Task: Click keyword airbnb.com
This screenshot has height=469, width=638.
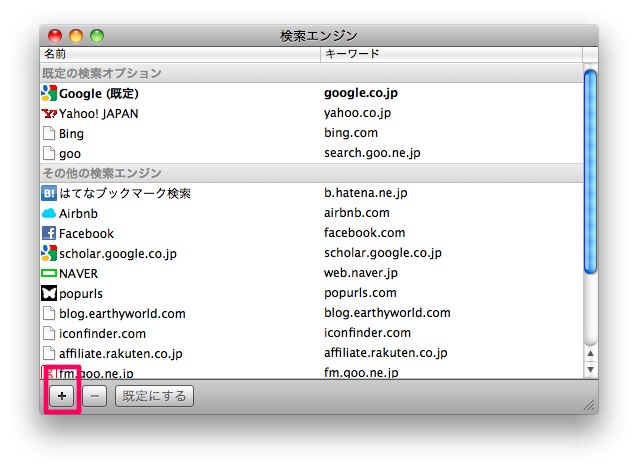Action: tap(356, 213)
